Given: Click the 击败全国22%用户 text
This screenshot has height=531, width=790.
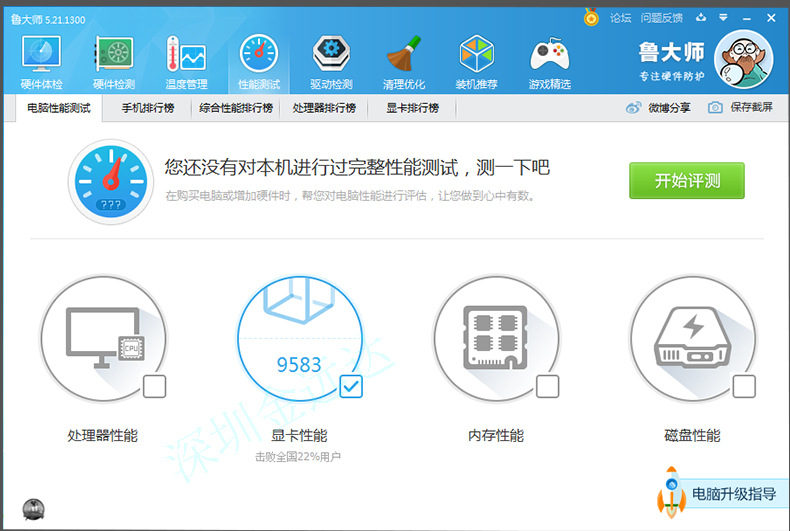Looking at the screenshot, I should pos(298,457).
